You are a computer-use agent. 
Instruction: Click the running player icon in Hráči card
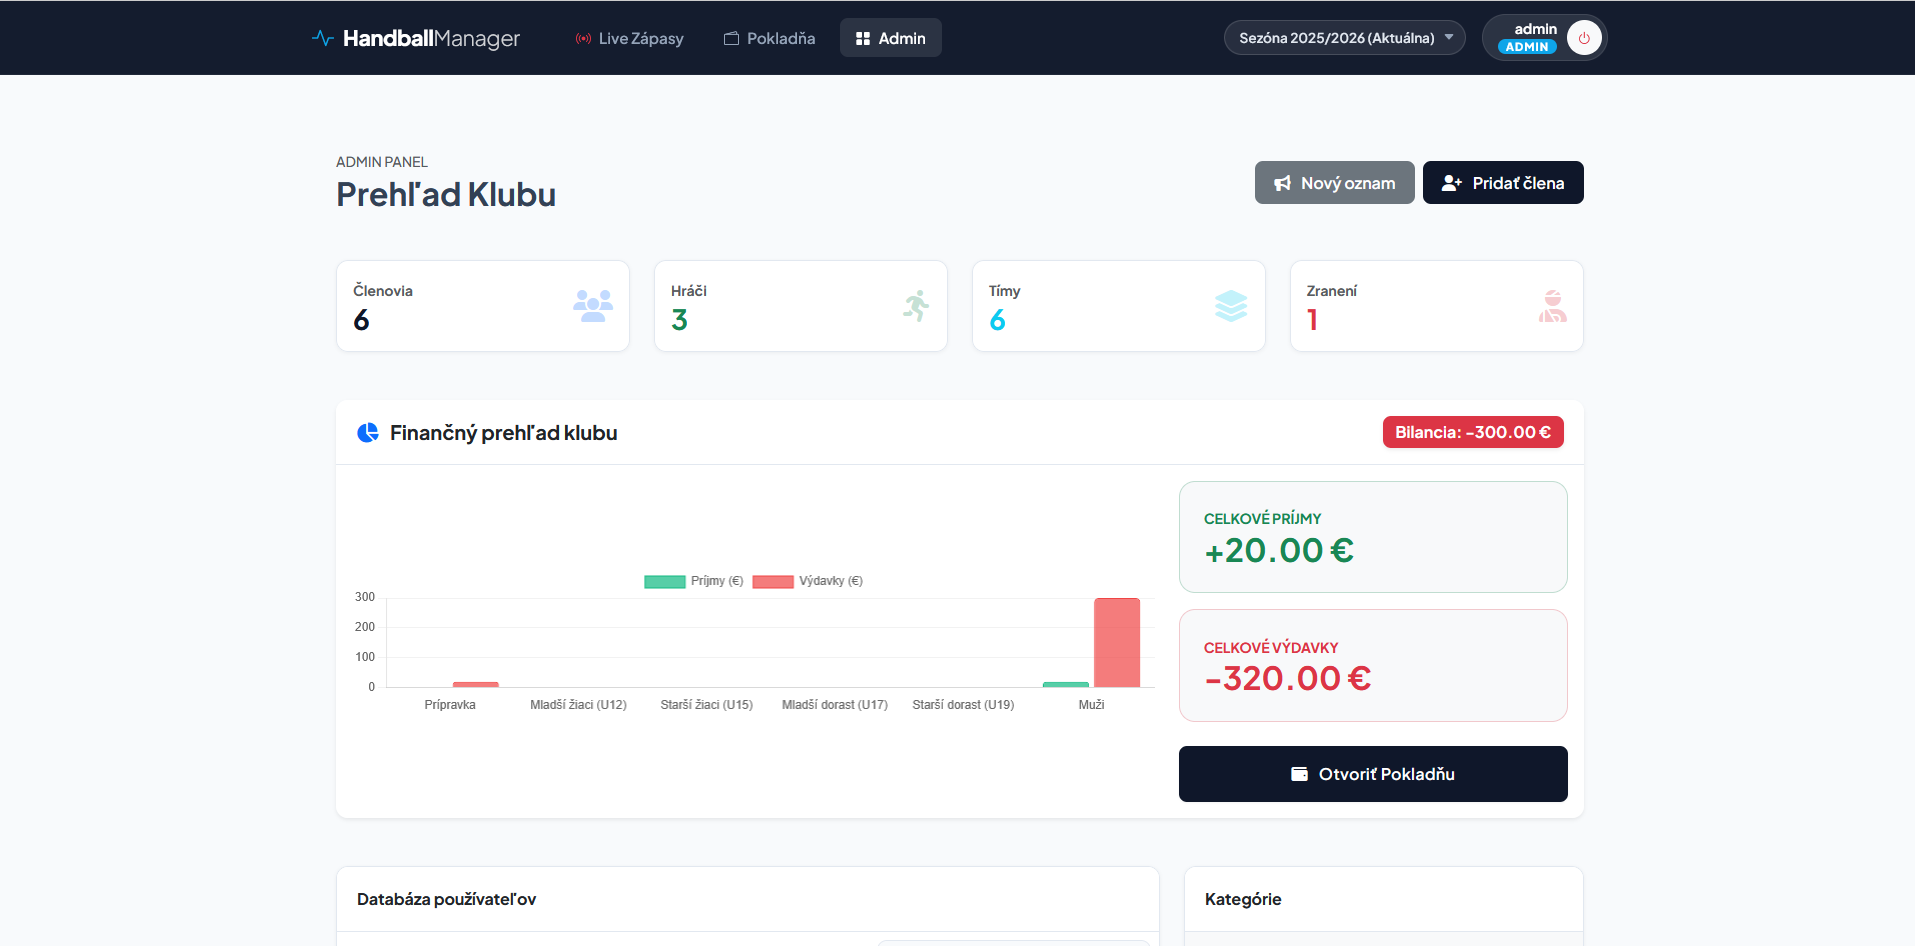[915, 306]
